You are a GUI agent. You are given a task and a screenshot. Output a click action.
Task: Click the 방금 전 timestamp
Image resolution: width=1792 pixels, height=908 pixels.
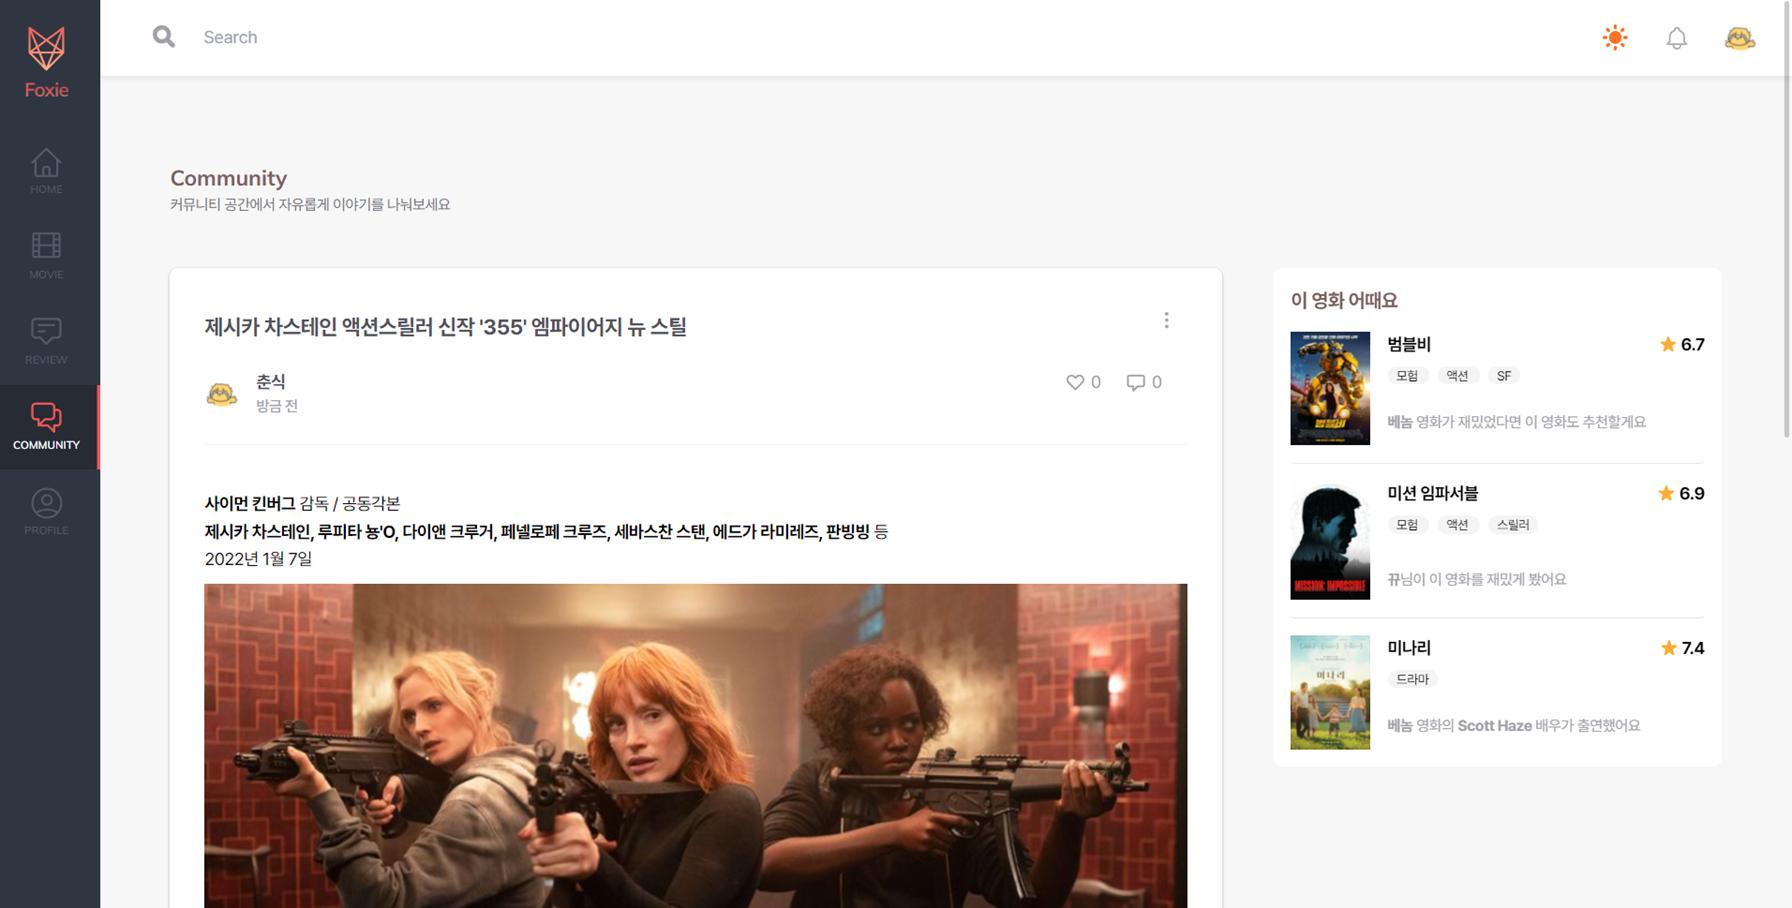coord(277,406)
